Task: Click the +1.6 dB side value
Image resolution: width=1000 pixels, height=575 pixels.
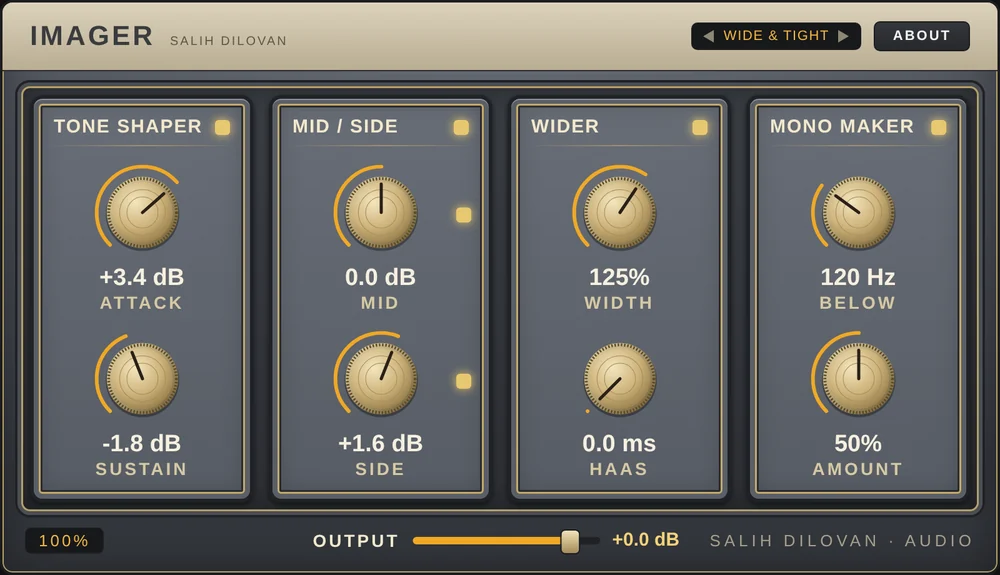Action: coord(380,444)
